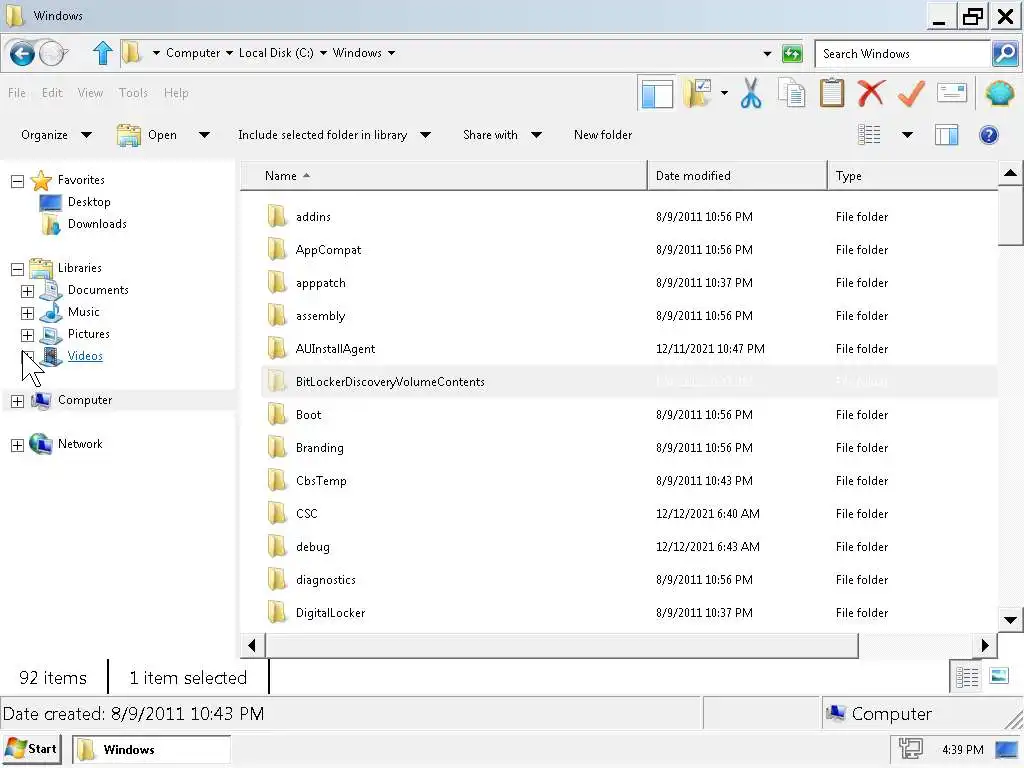Expand the Computer tree node

click(x=18, y=401)
